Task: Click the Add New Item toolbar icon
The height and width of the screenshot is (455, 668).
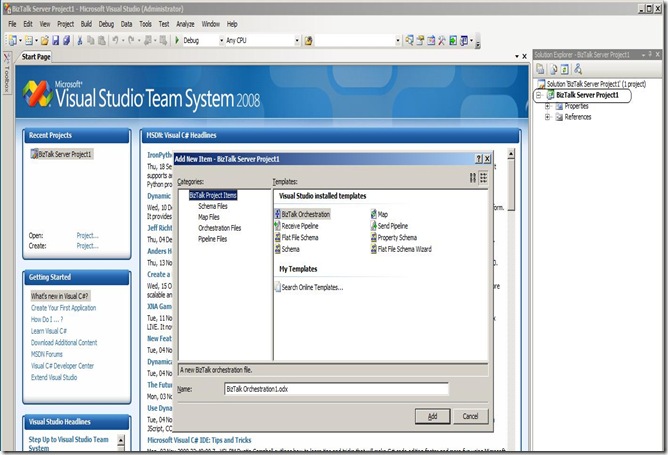Action: pos(29,40)
